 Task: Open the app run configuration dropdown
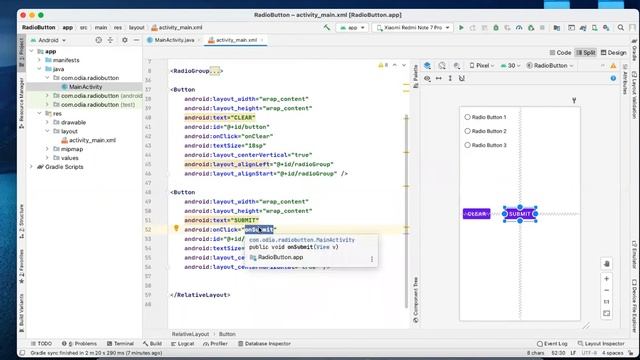(352, 28)
